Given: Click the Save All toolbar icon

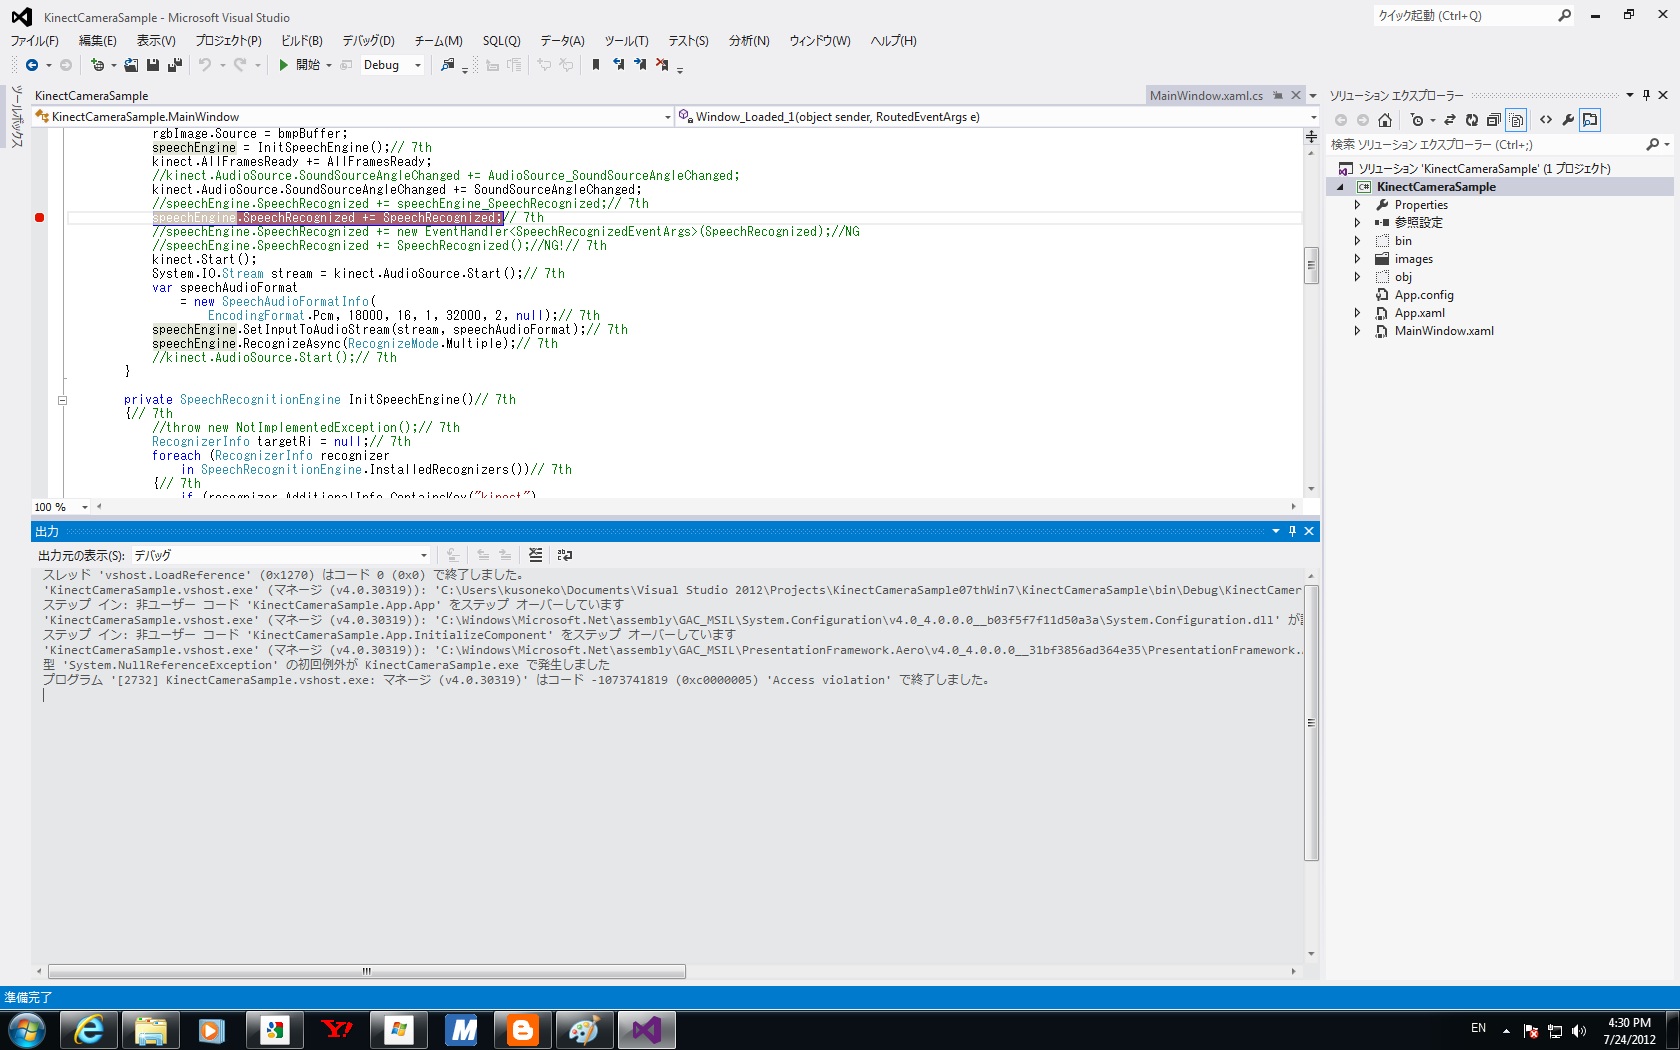Looking at the screenshot, I should pyautogui.click(x=175, y=65).
